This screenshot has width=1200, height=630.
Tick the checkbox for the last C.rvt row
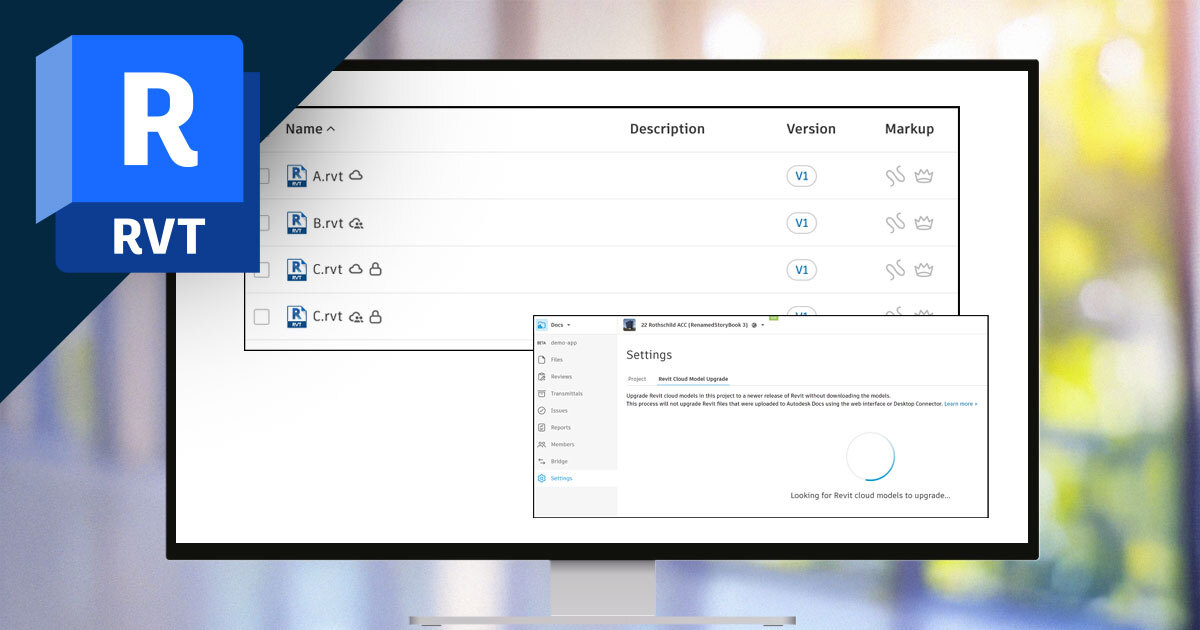(x=261, y=317)
